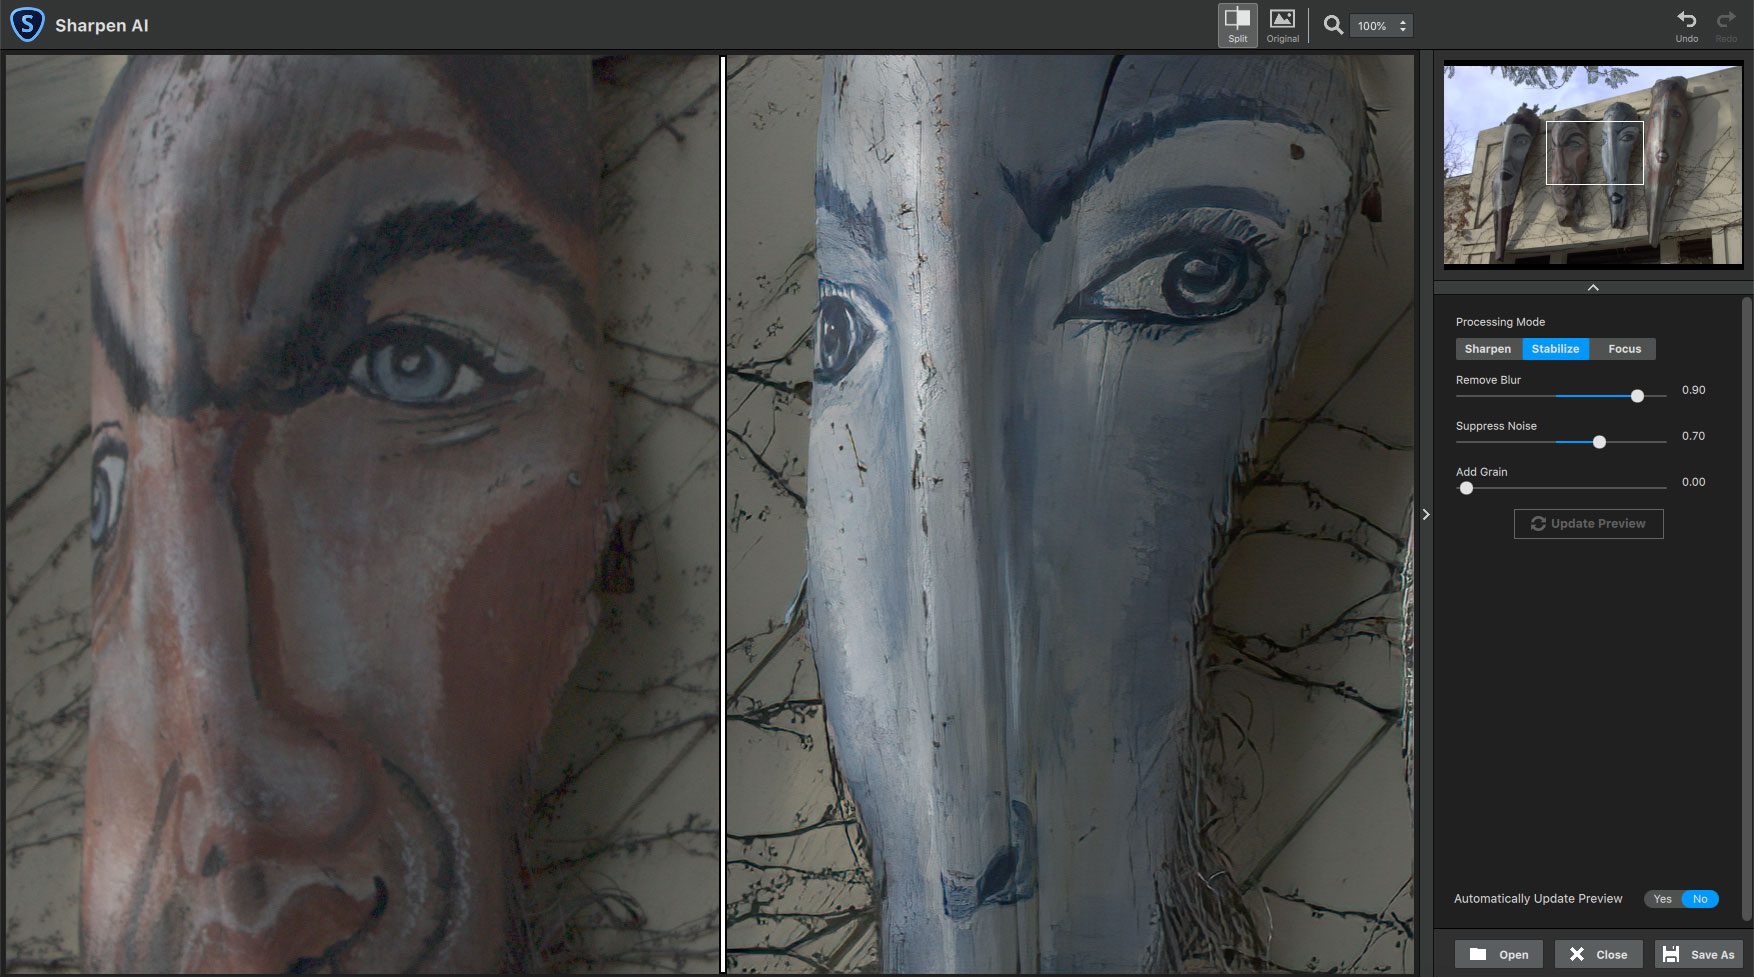Click the white selection box in navigator
Image resolution: width=1754 pixels, height=977 pixels.
coord(1594,153)
